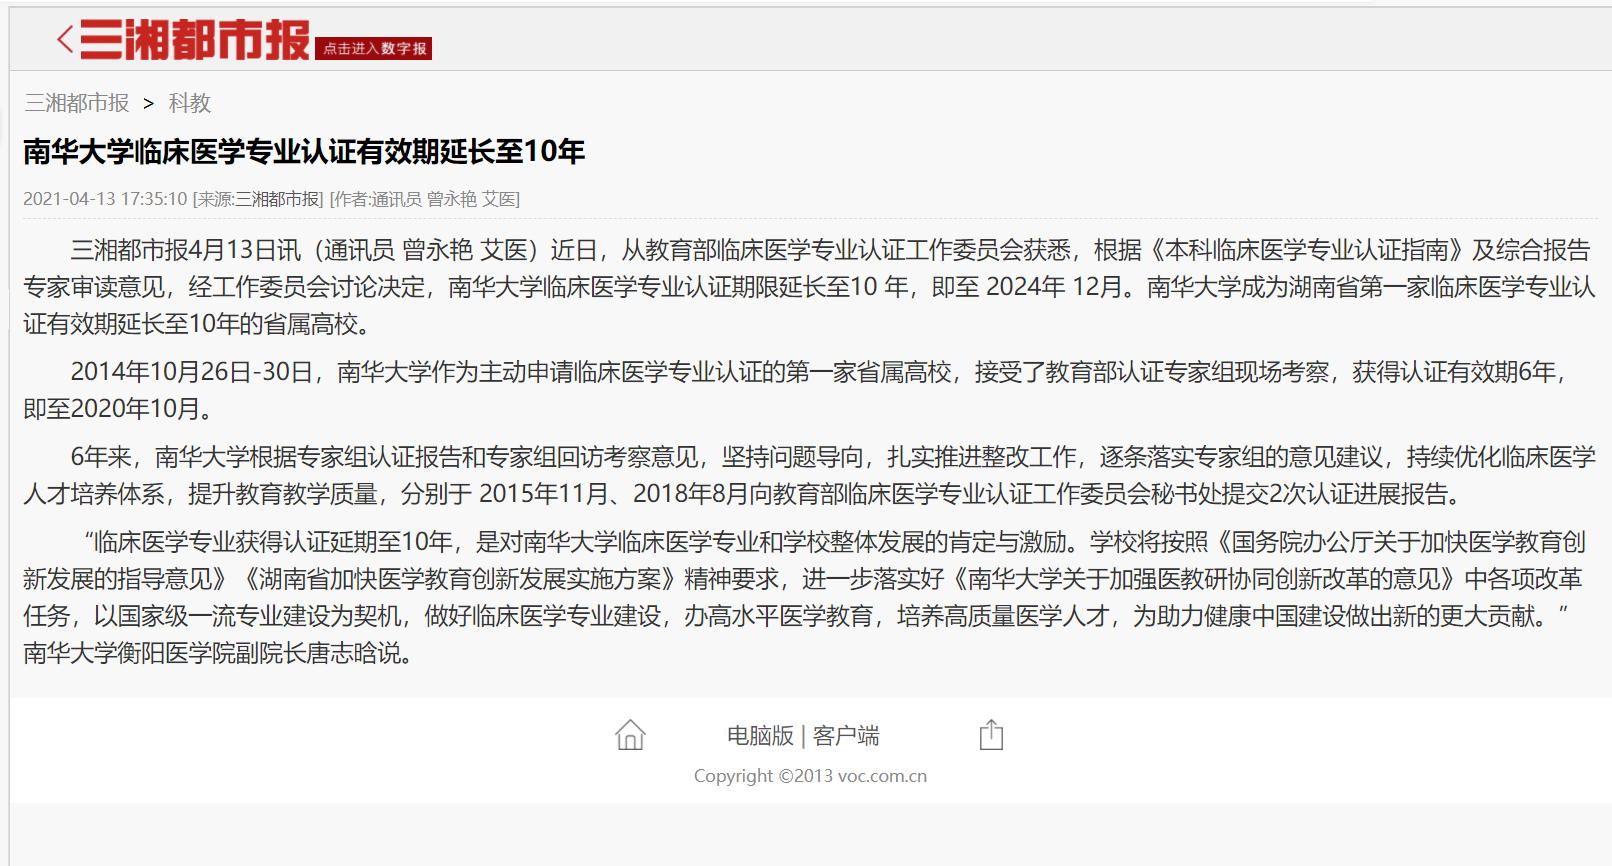Open the 客户端 link
1612x866 pixels.
pos(846,736)
